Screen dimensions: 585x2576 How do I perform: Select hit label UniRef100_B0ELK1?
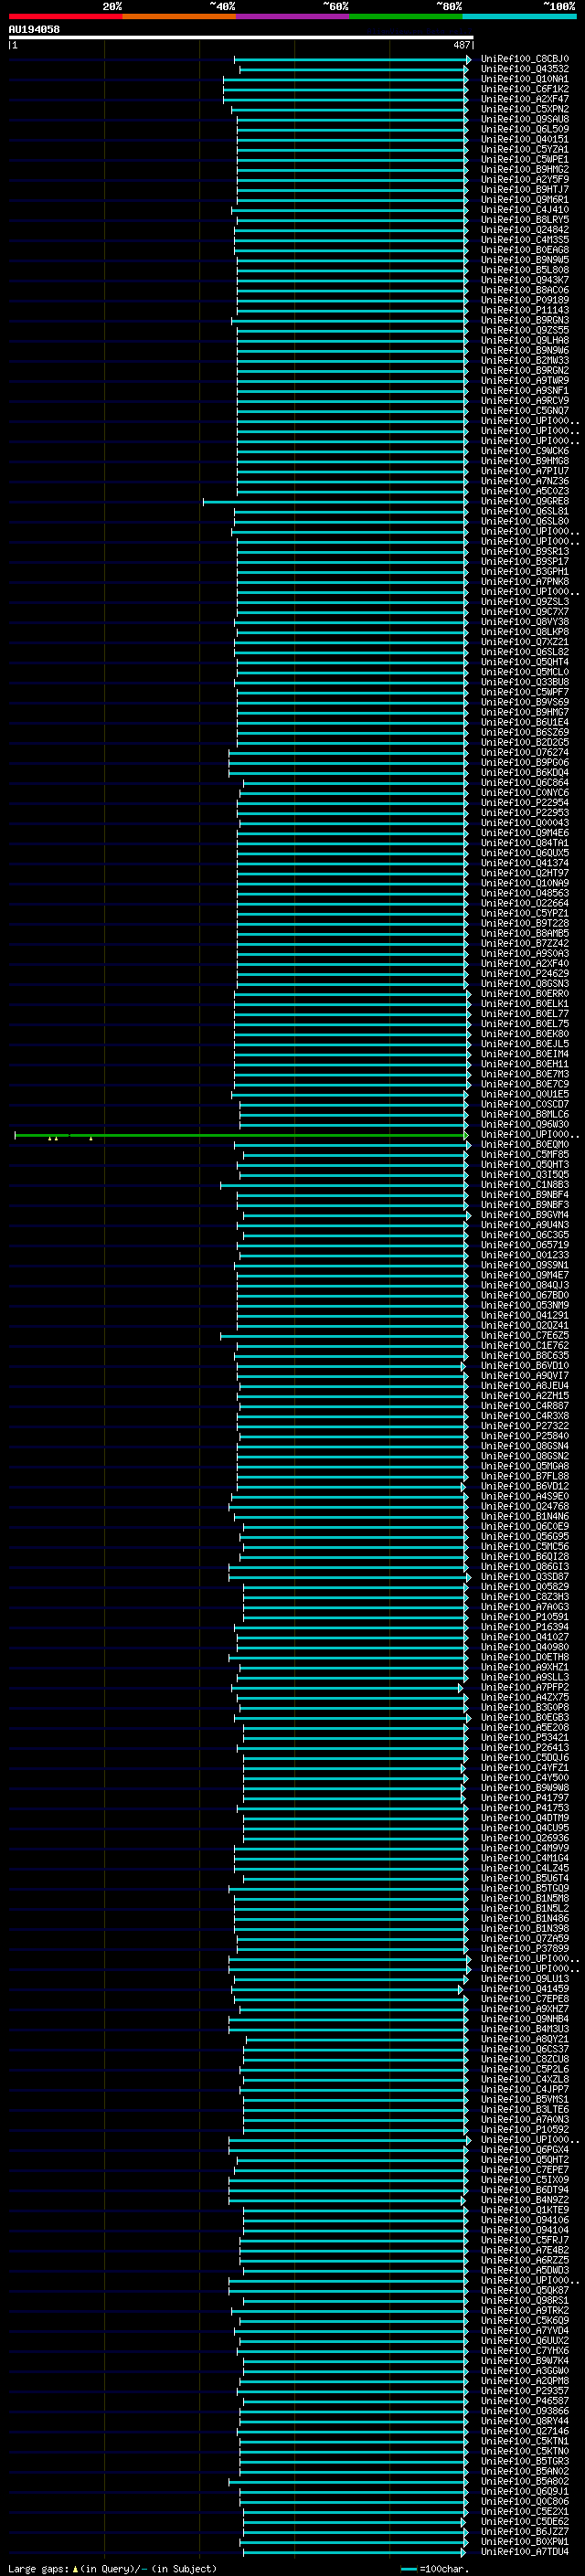524,1004
